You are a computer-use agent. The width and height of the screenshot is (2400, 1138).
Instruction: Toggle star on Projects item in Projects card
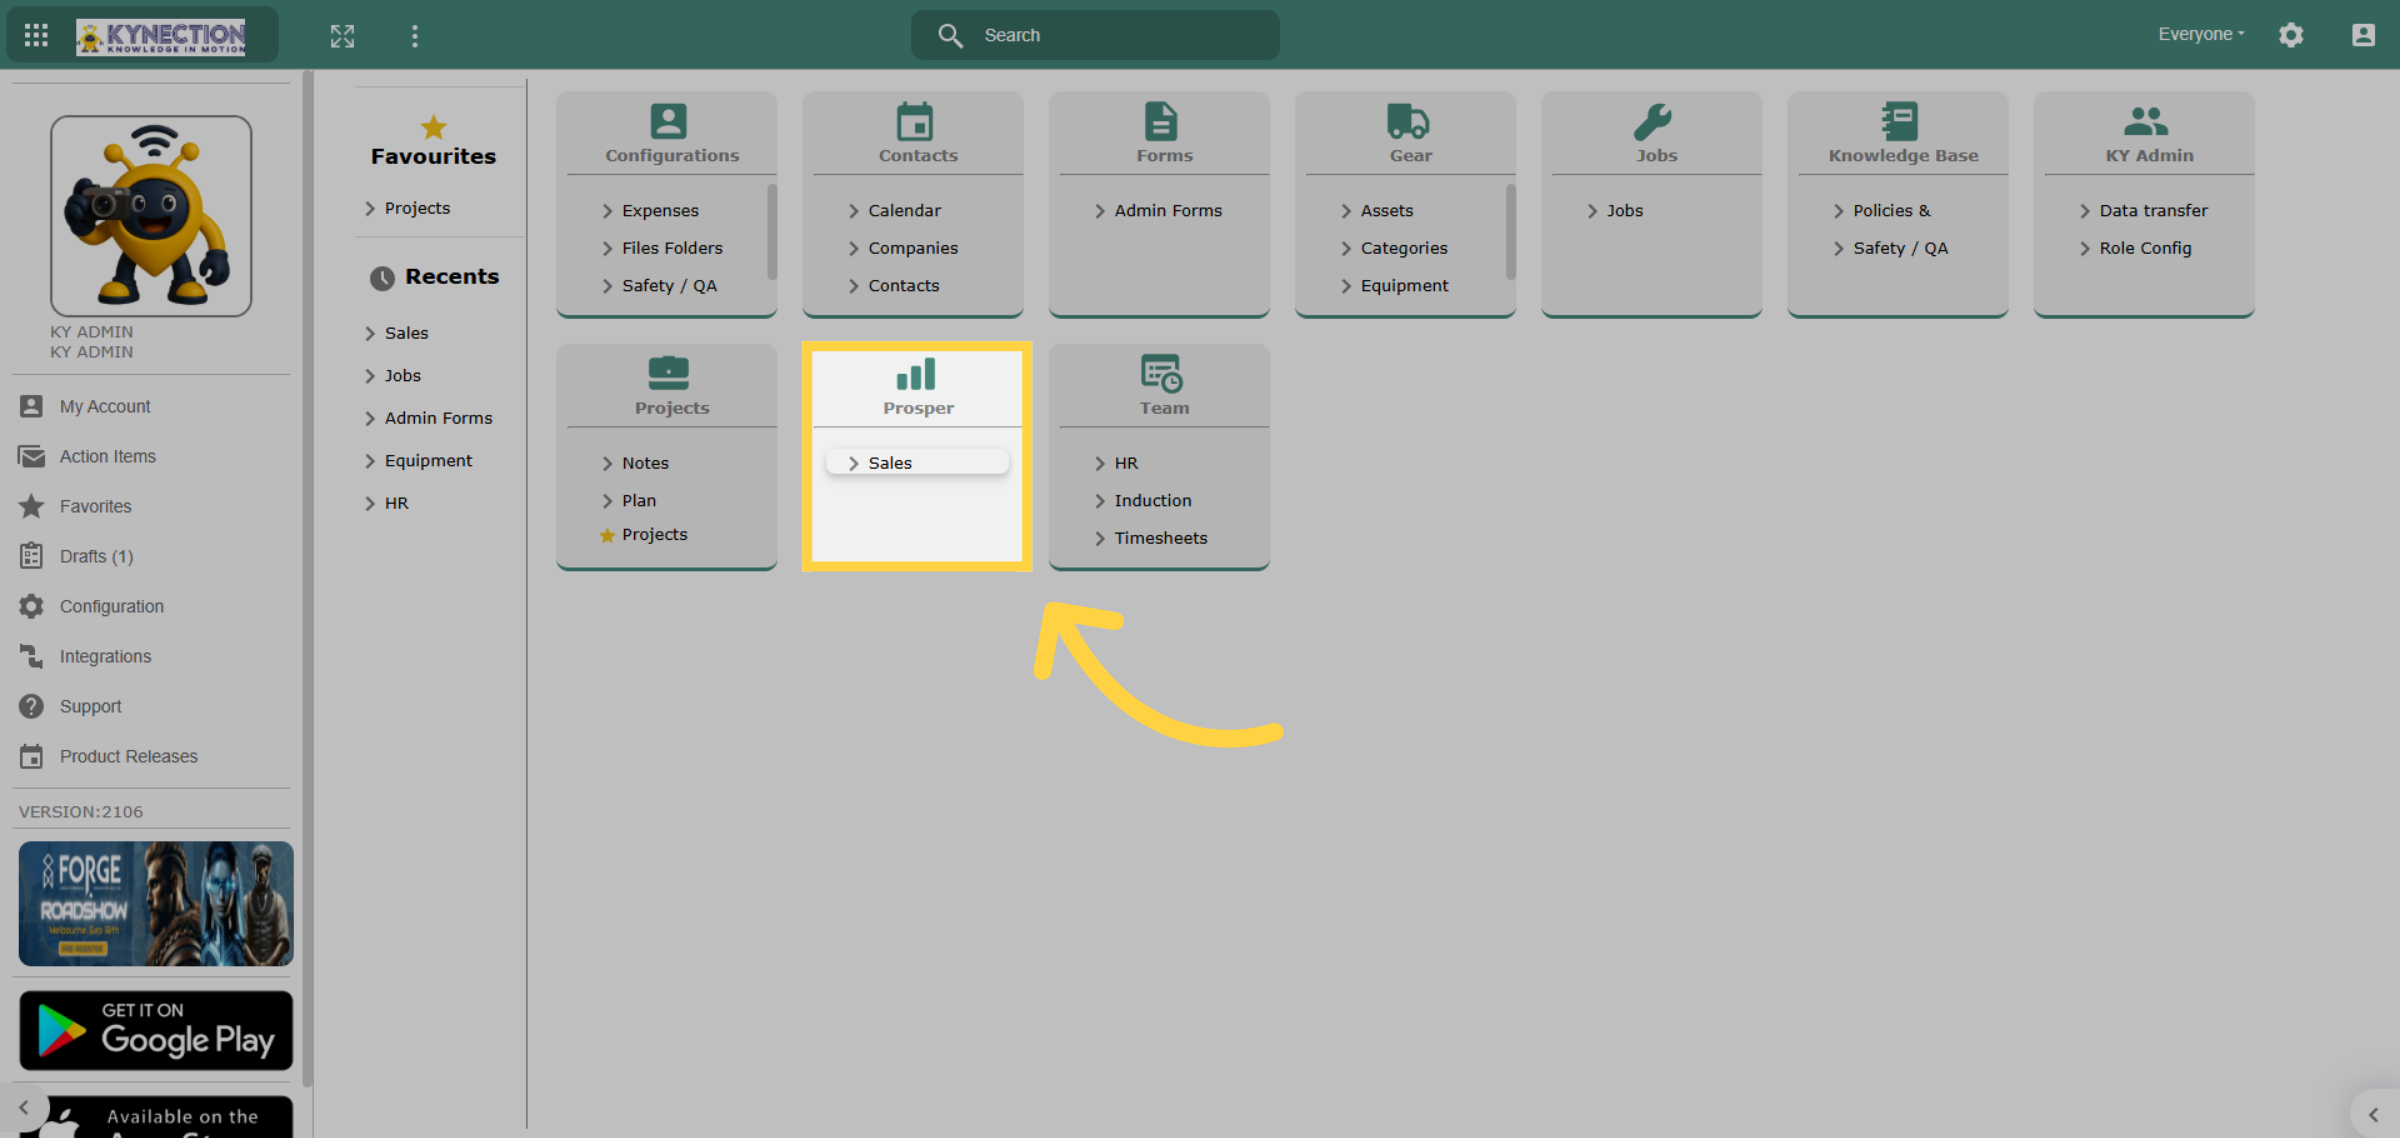(607, 535)
